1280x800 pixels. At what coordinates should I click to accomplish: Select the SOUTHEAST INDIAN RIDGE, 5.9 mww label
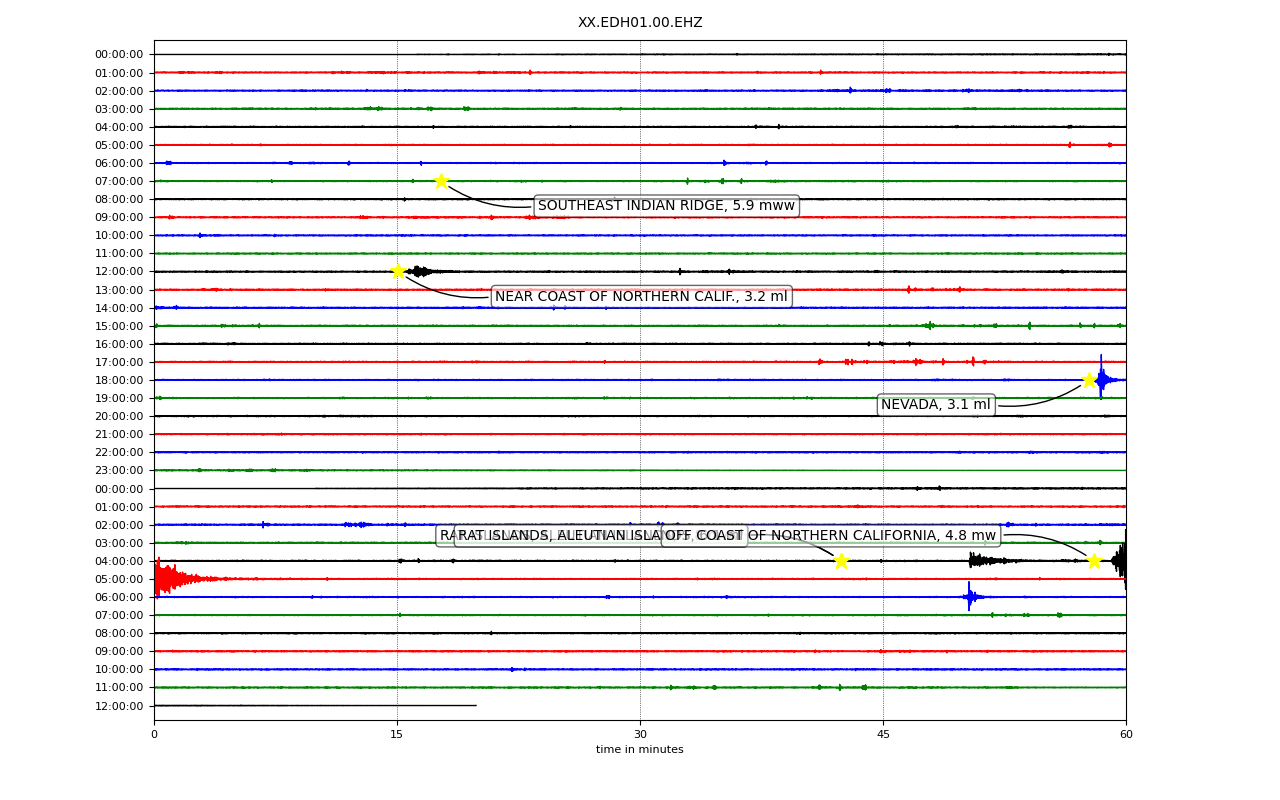click(666, 206)
